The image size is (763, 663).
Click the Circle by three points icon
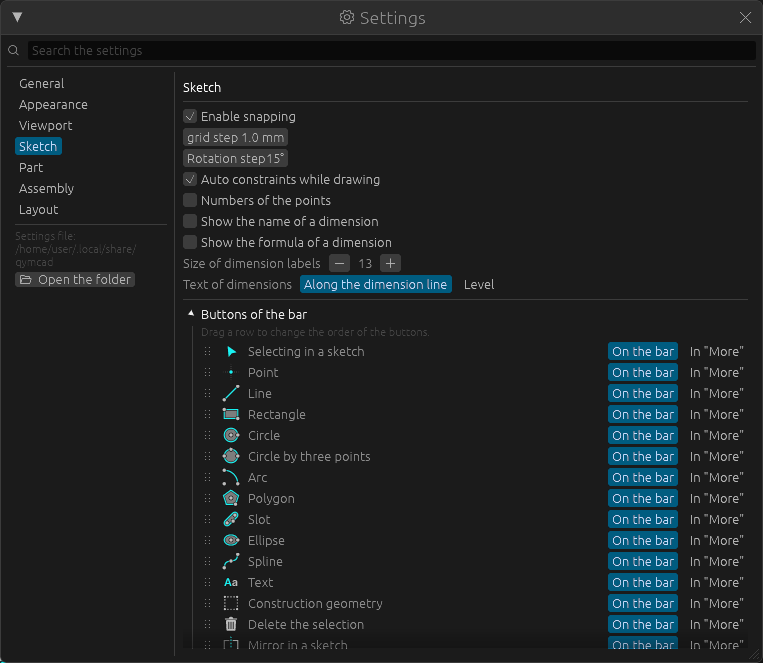tap(231, 456)
